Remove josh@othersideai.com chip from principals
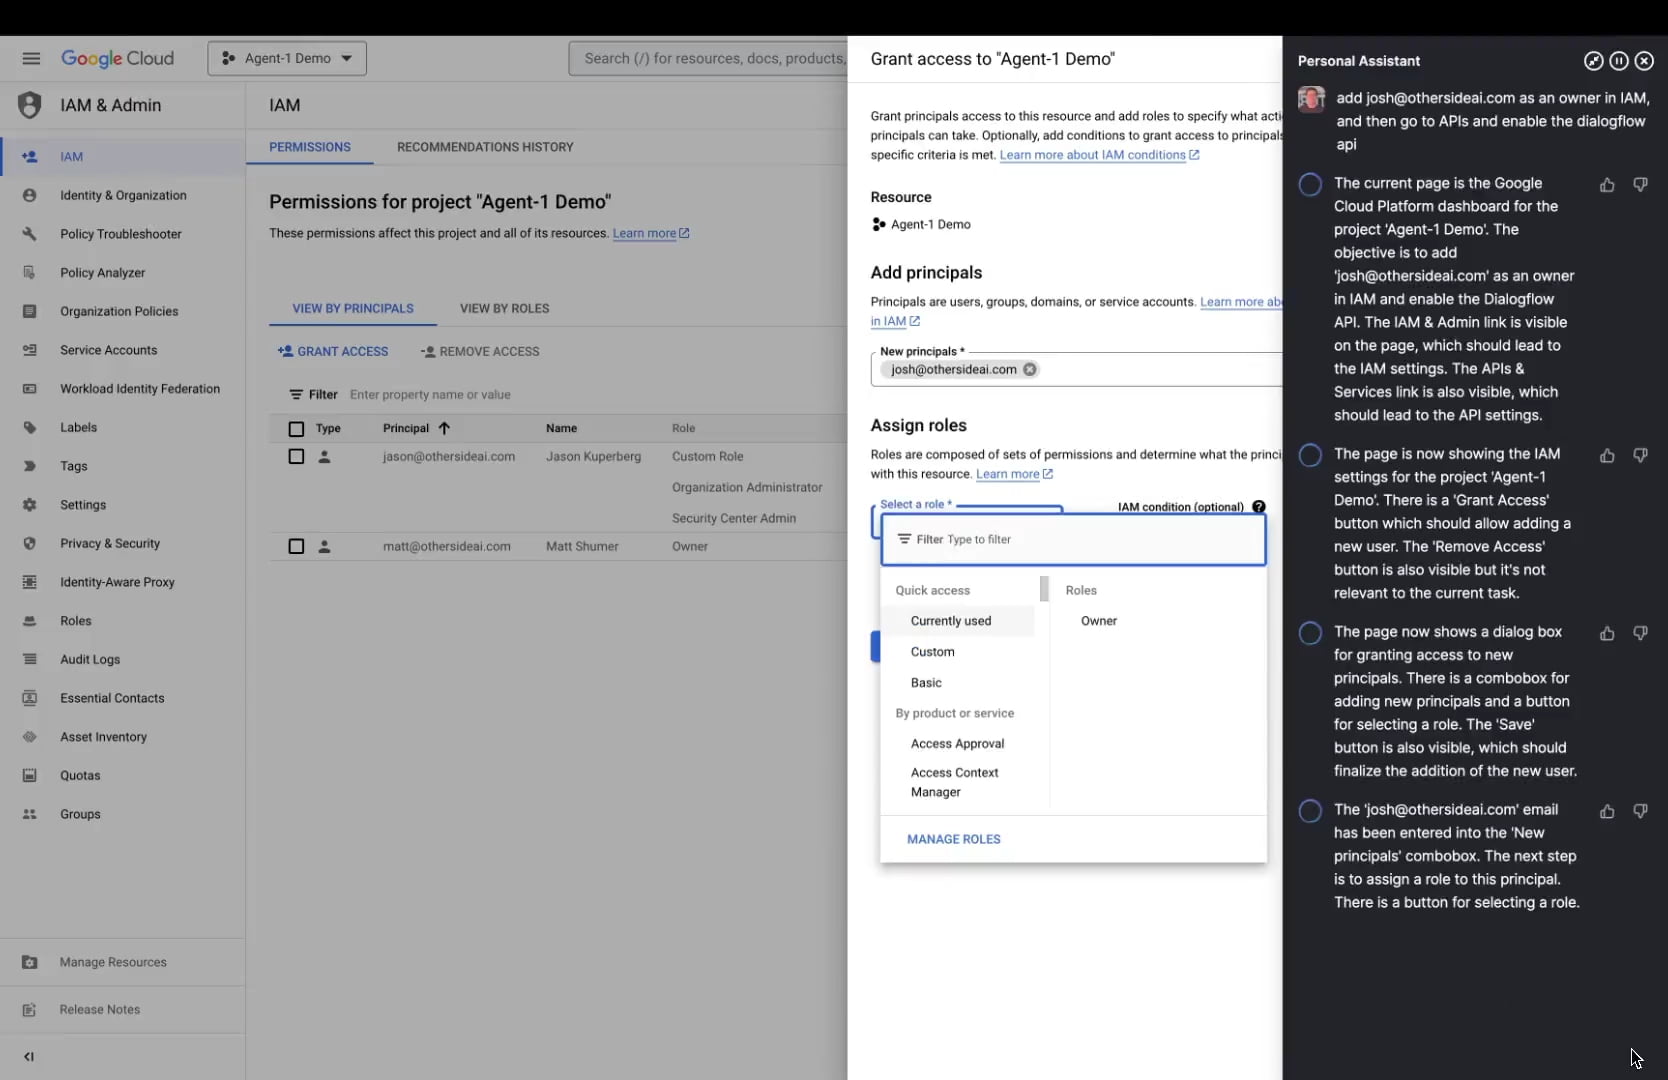The image size is (1668, 1080). (1029, 370)
